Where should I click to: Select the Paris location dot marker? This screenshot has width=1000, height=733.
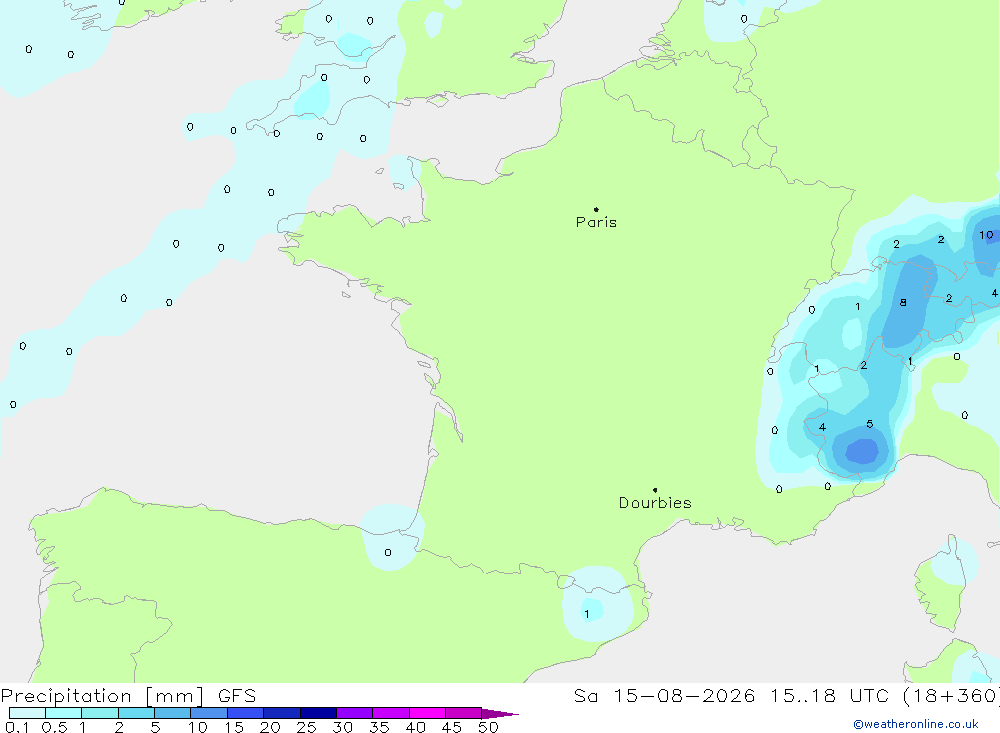(596, 209)
